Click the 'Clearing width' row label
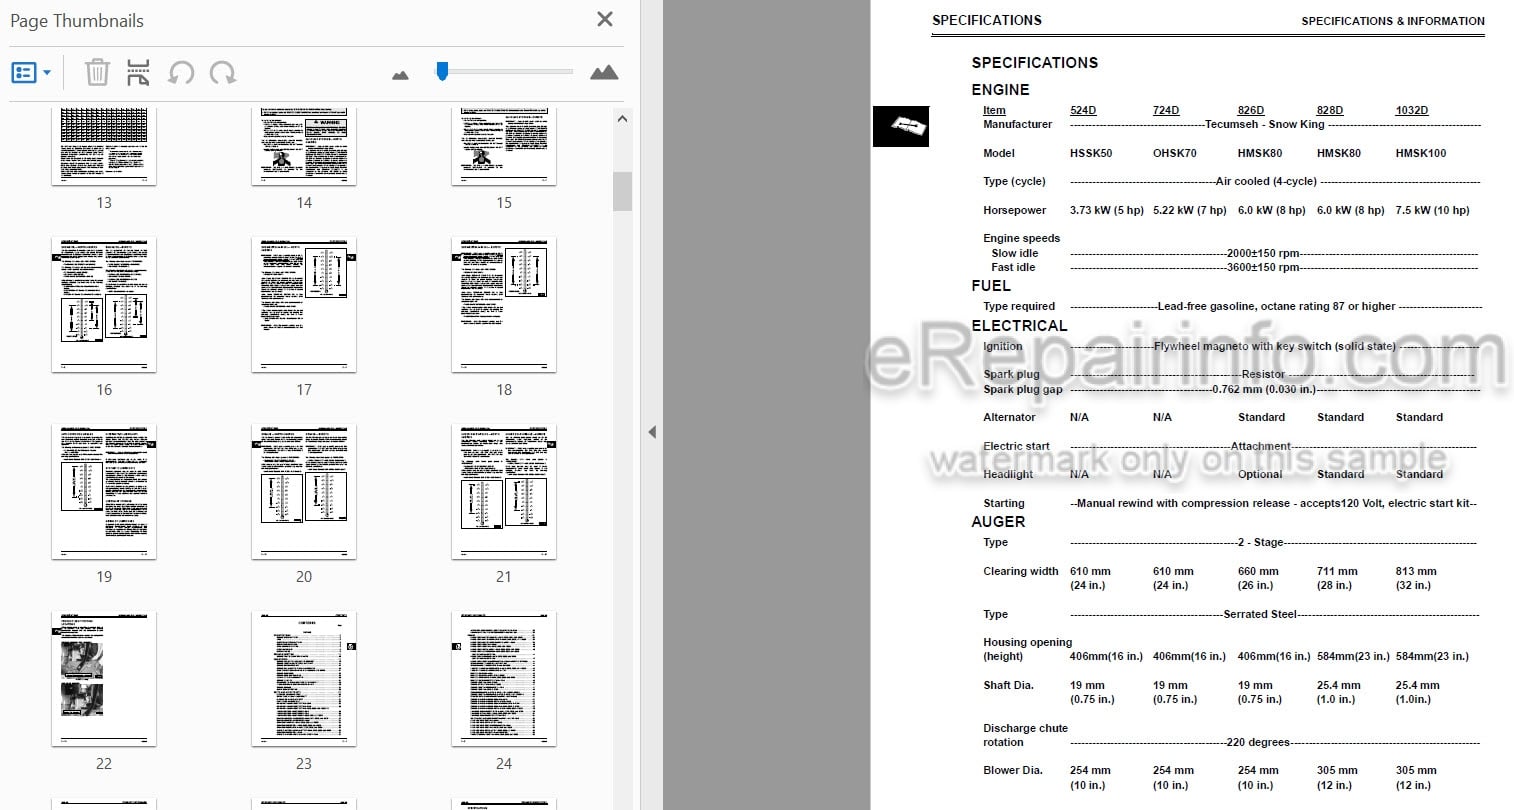This screenshot has width=1514, height=810. tap(1021, 571)
